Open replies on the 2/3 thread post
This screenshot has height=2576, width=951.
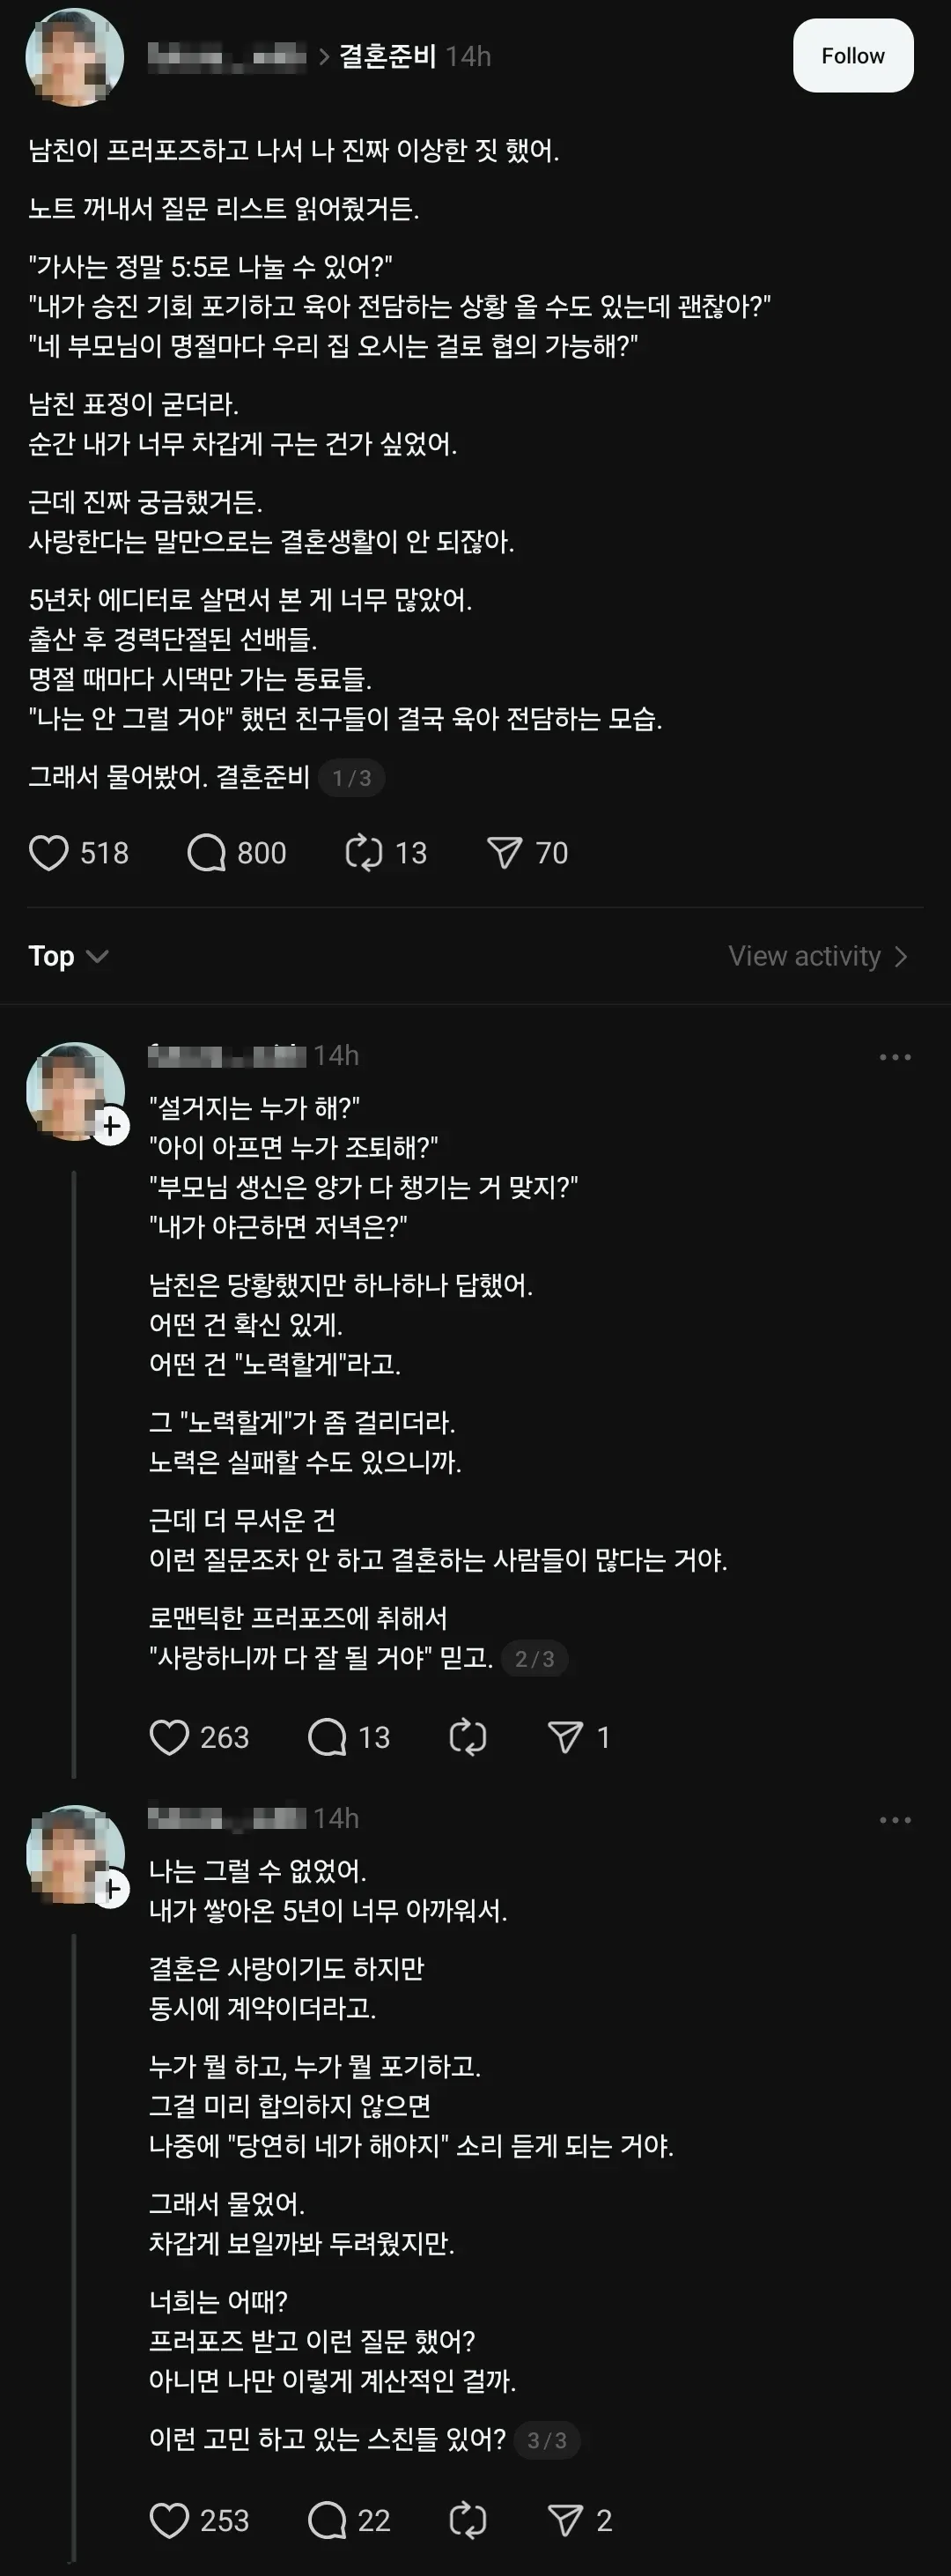click(327, 1737)
